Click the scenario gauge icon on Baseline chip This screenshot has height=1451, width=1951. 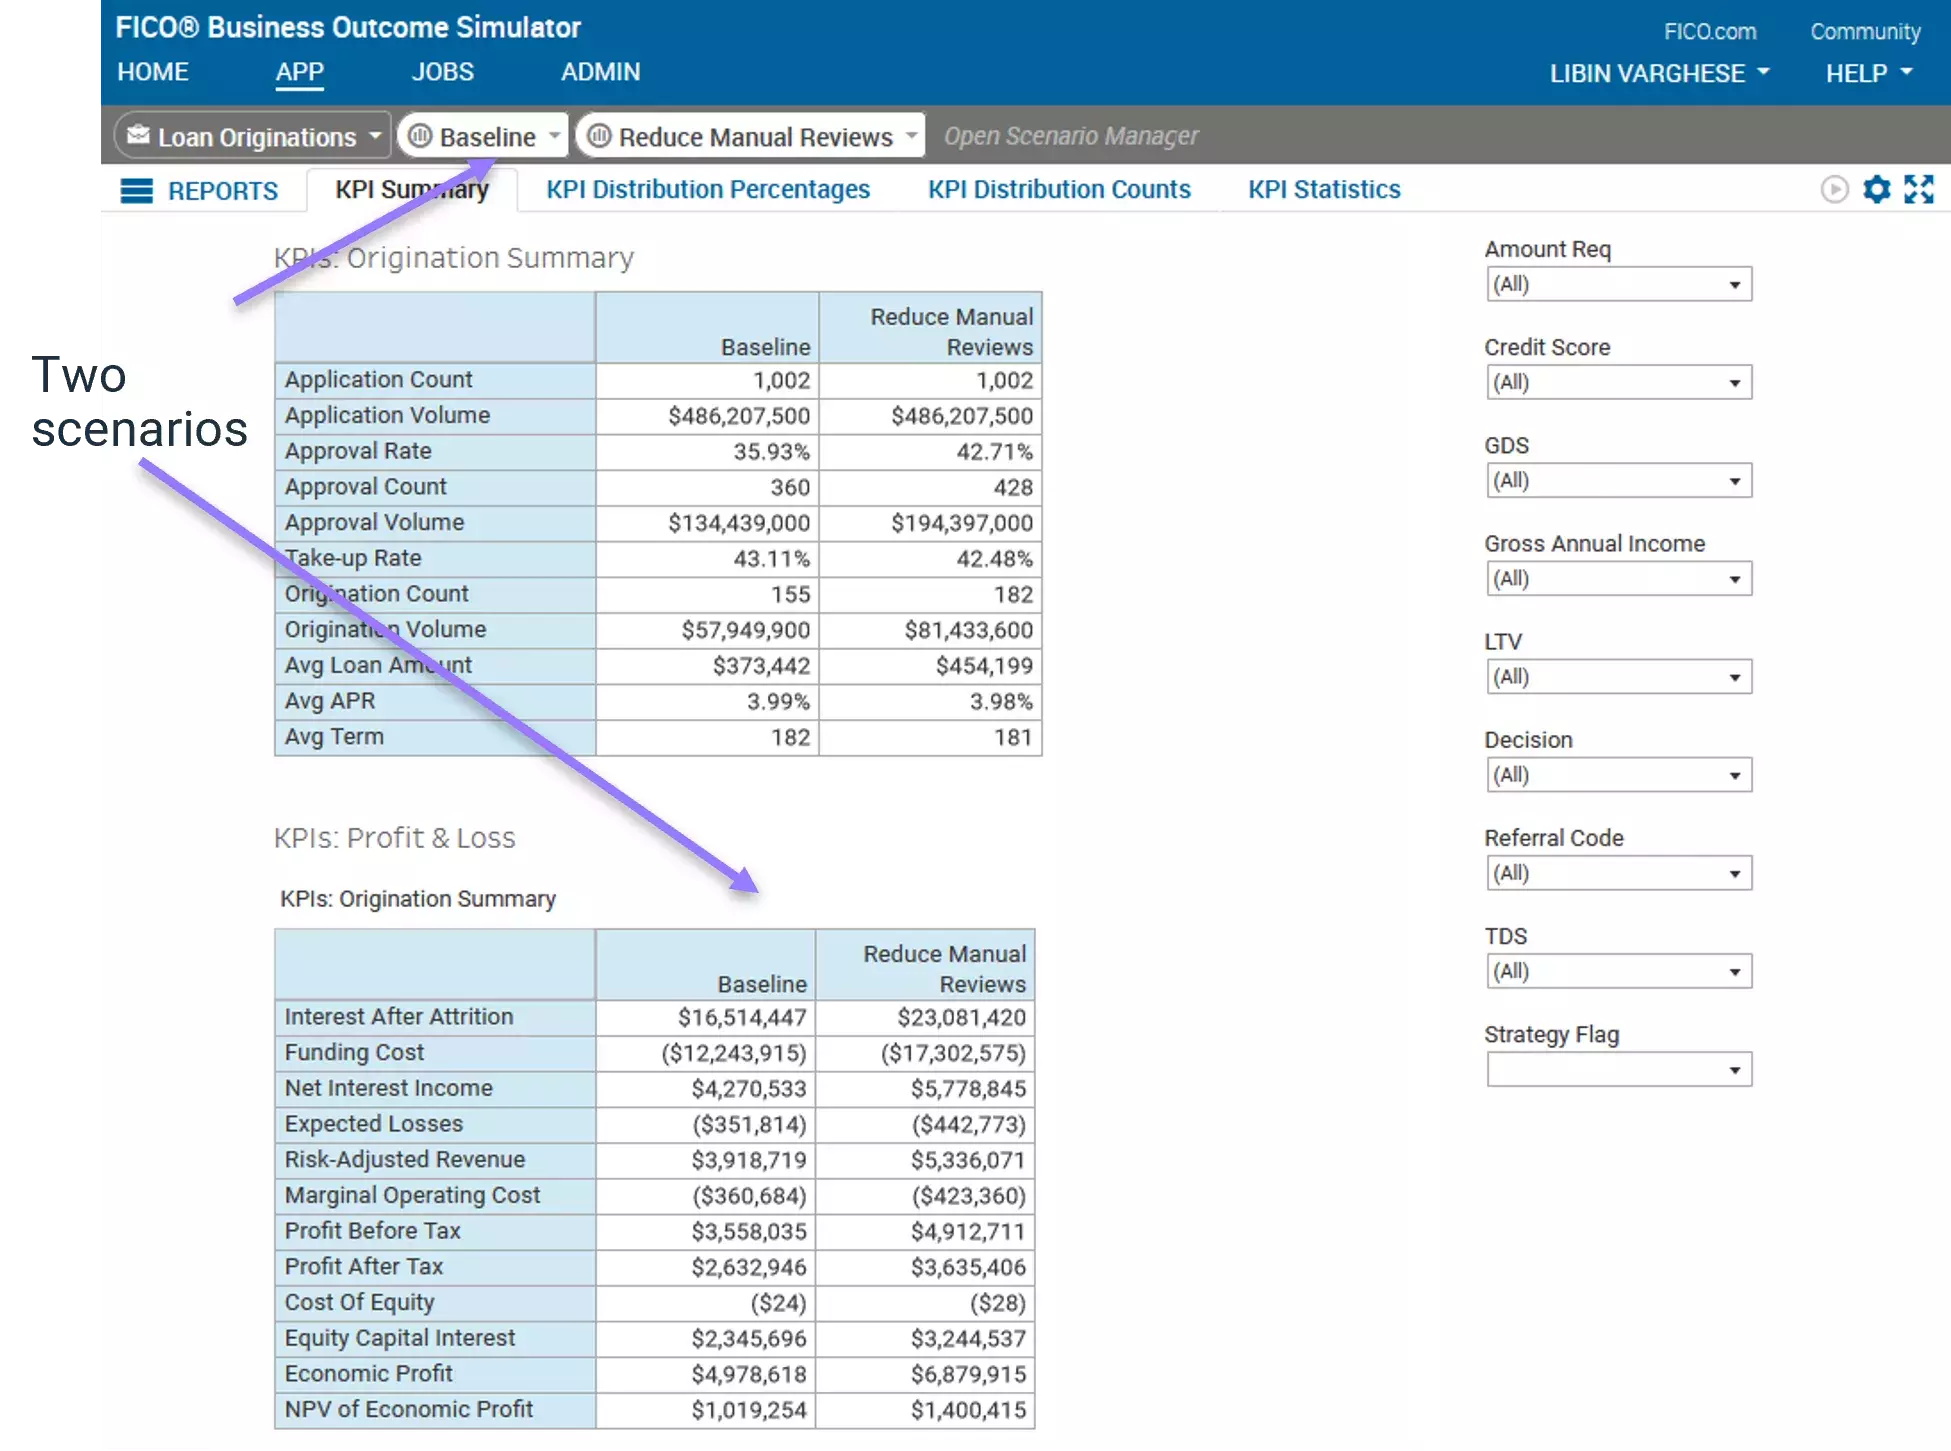(x=421, y=136)
